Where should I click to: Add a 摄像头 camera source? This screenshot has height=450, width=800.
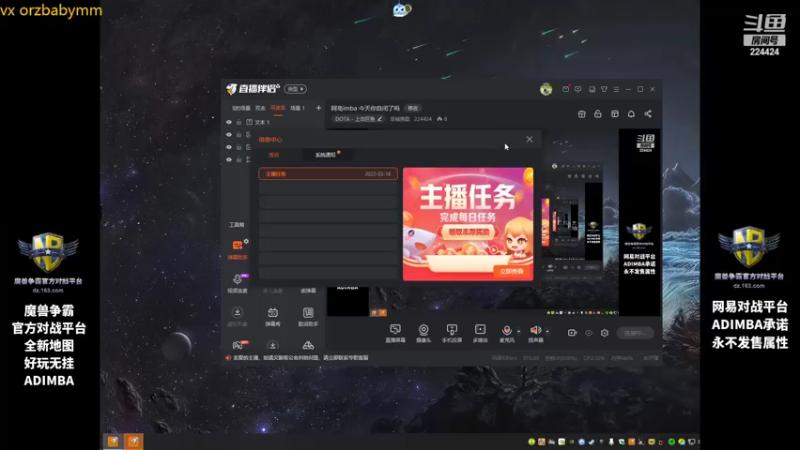point(423,333)
